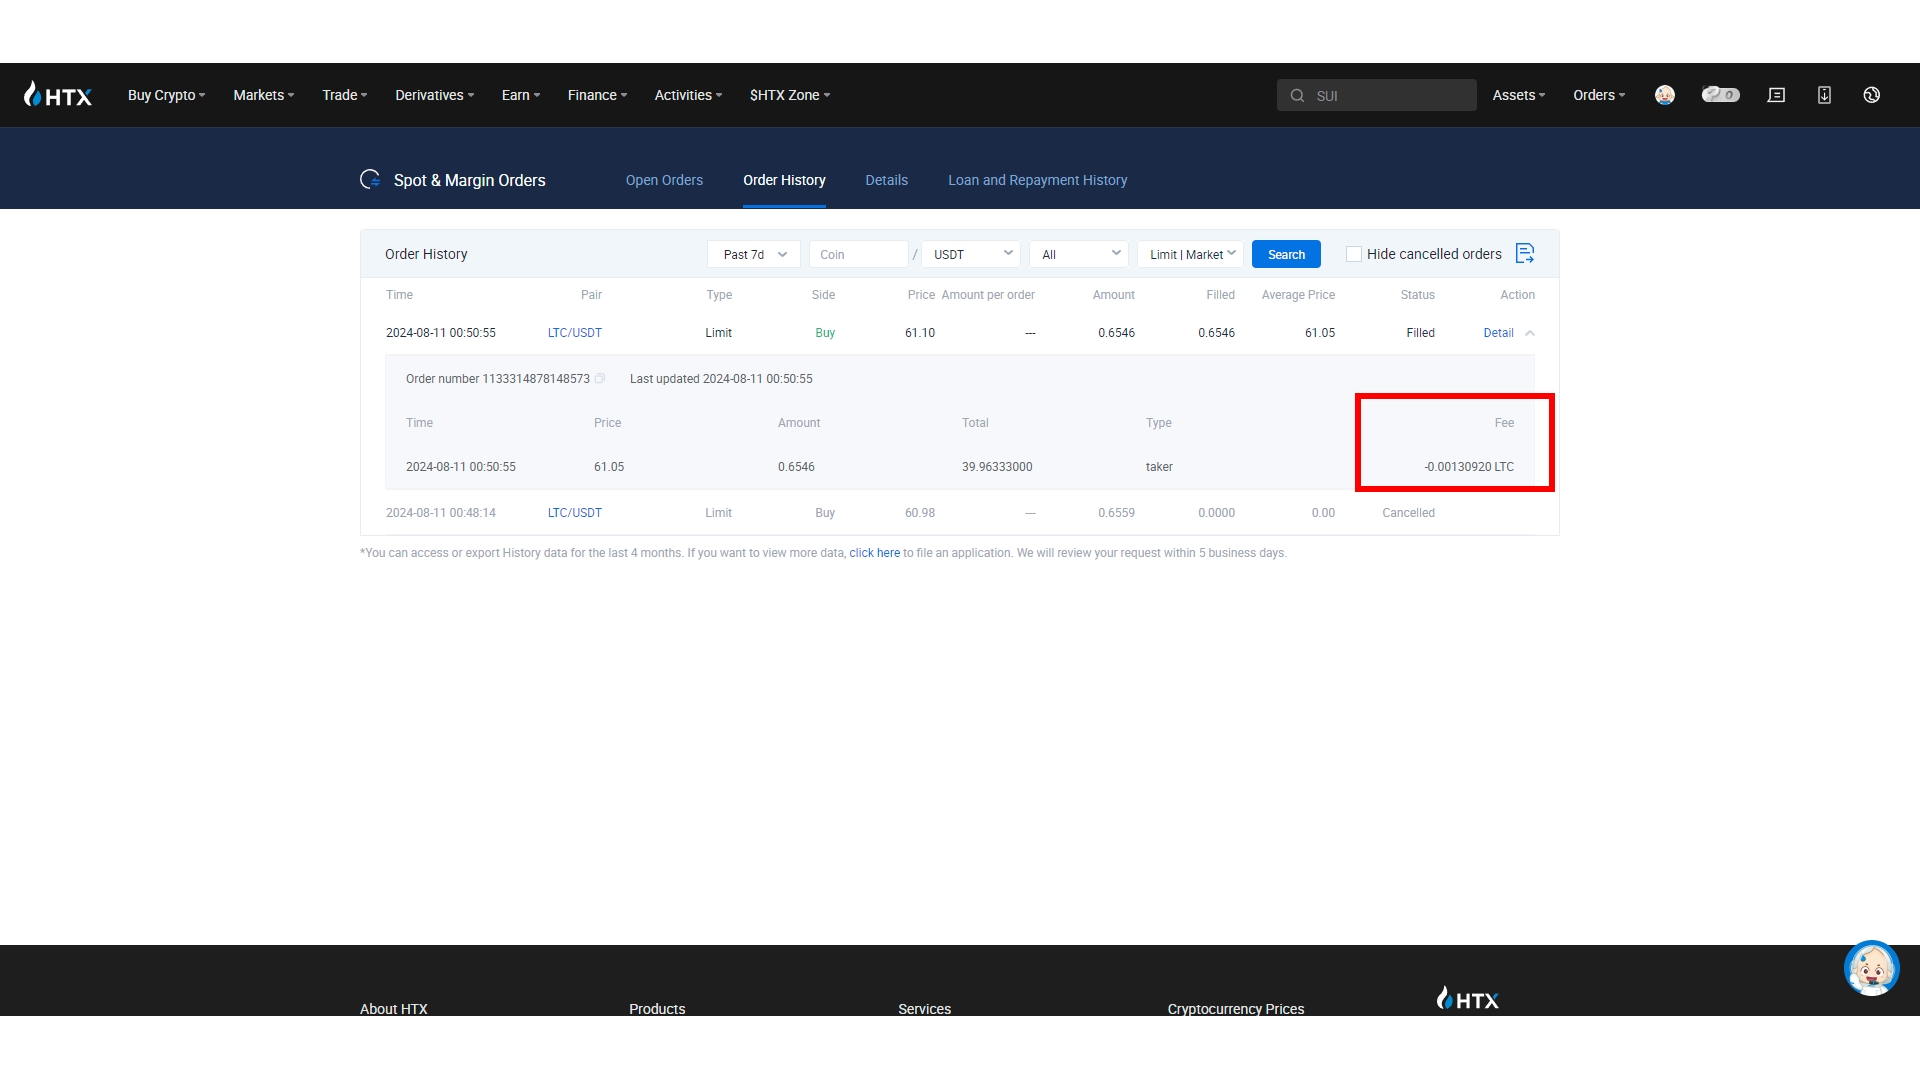Open Loan and Repayment History tab
This screenshot has height=1080, width=1920.
click(x=1037, y=180)
